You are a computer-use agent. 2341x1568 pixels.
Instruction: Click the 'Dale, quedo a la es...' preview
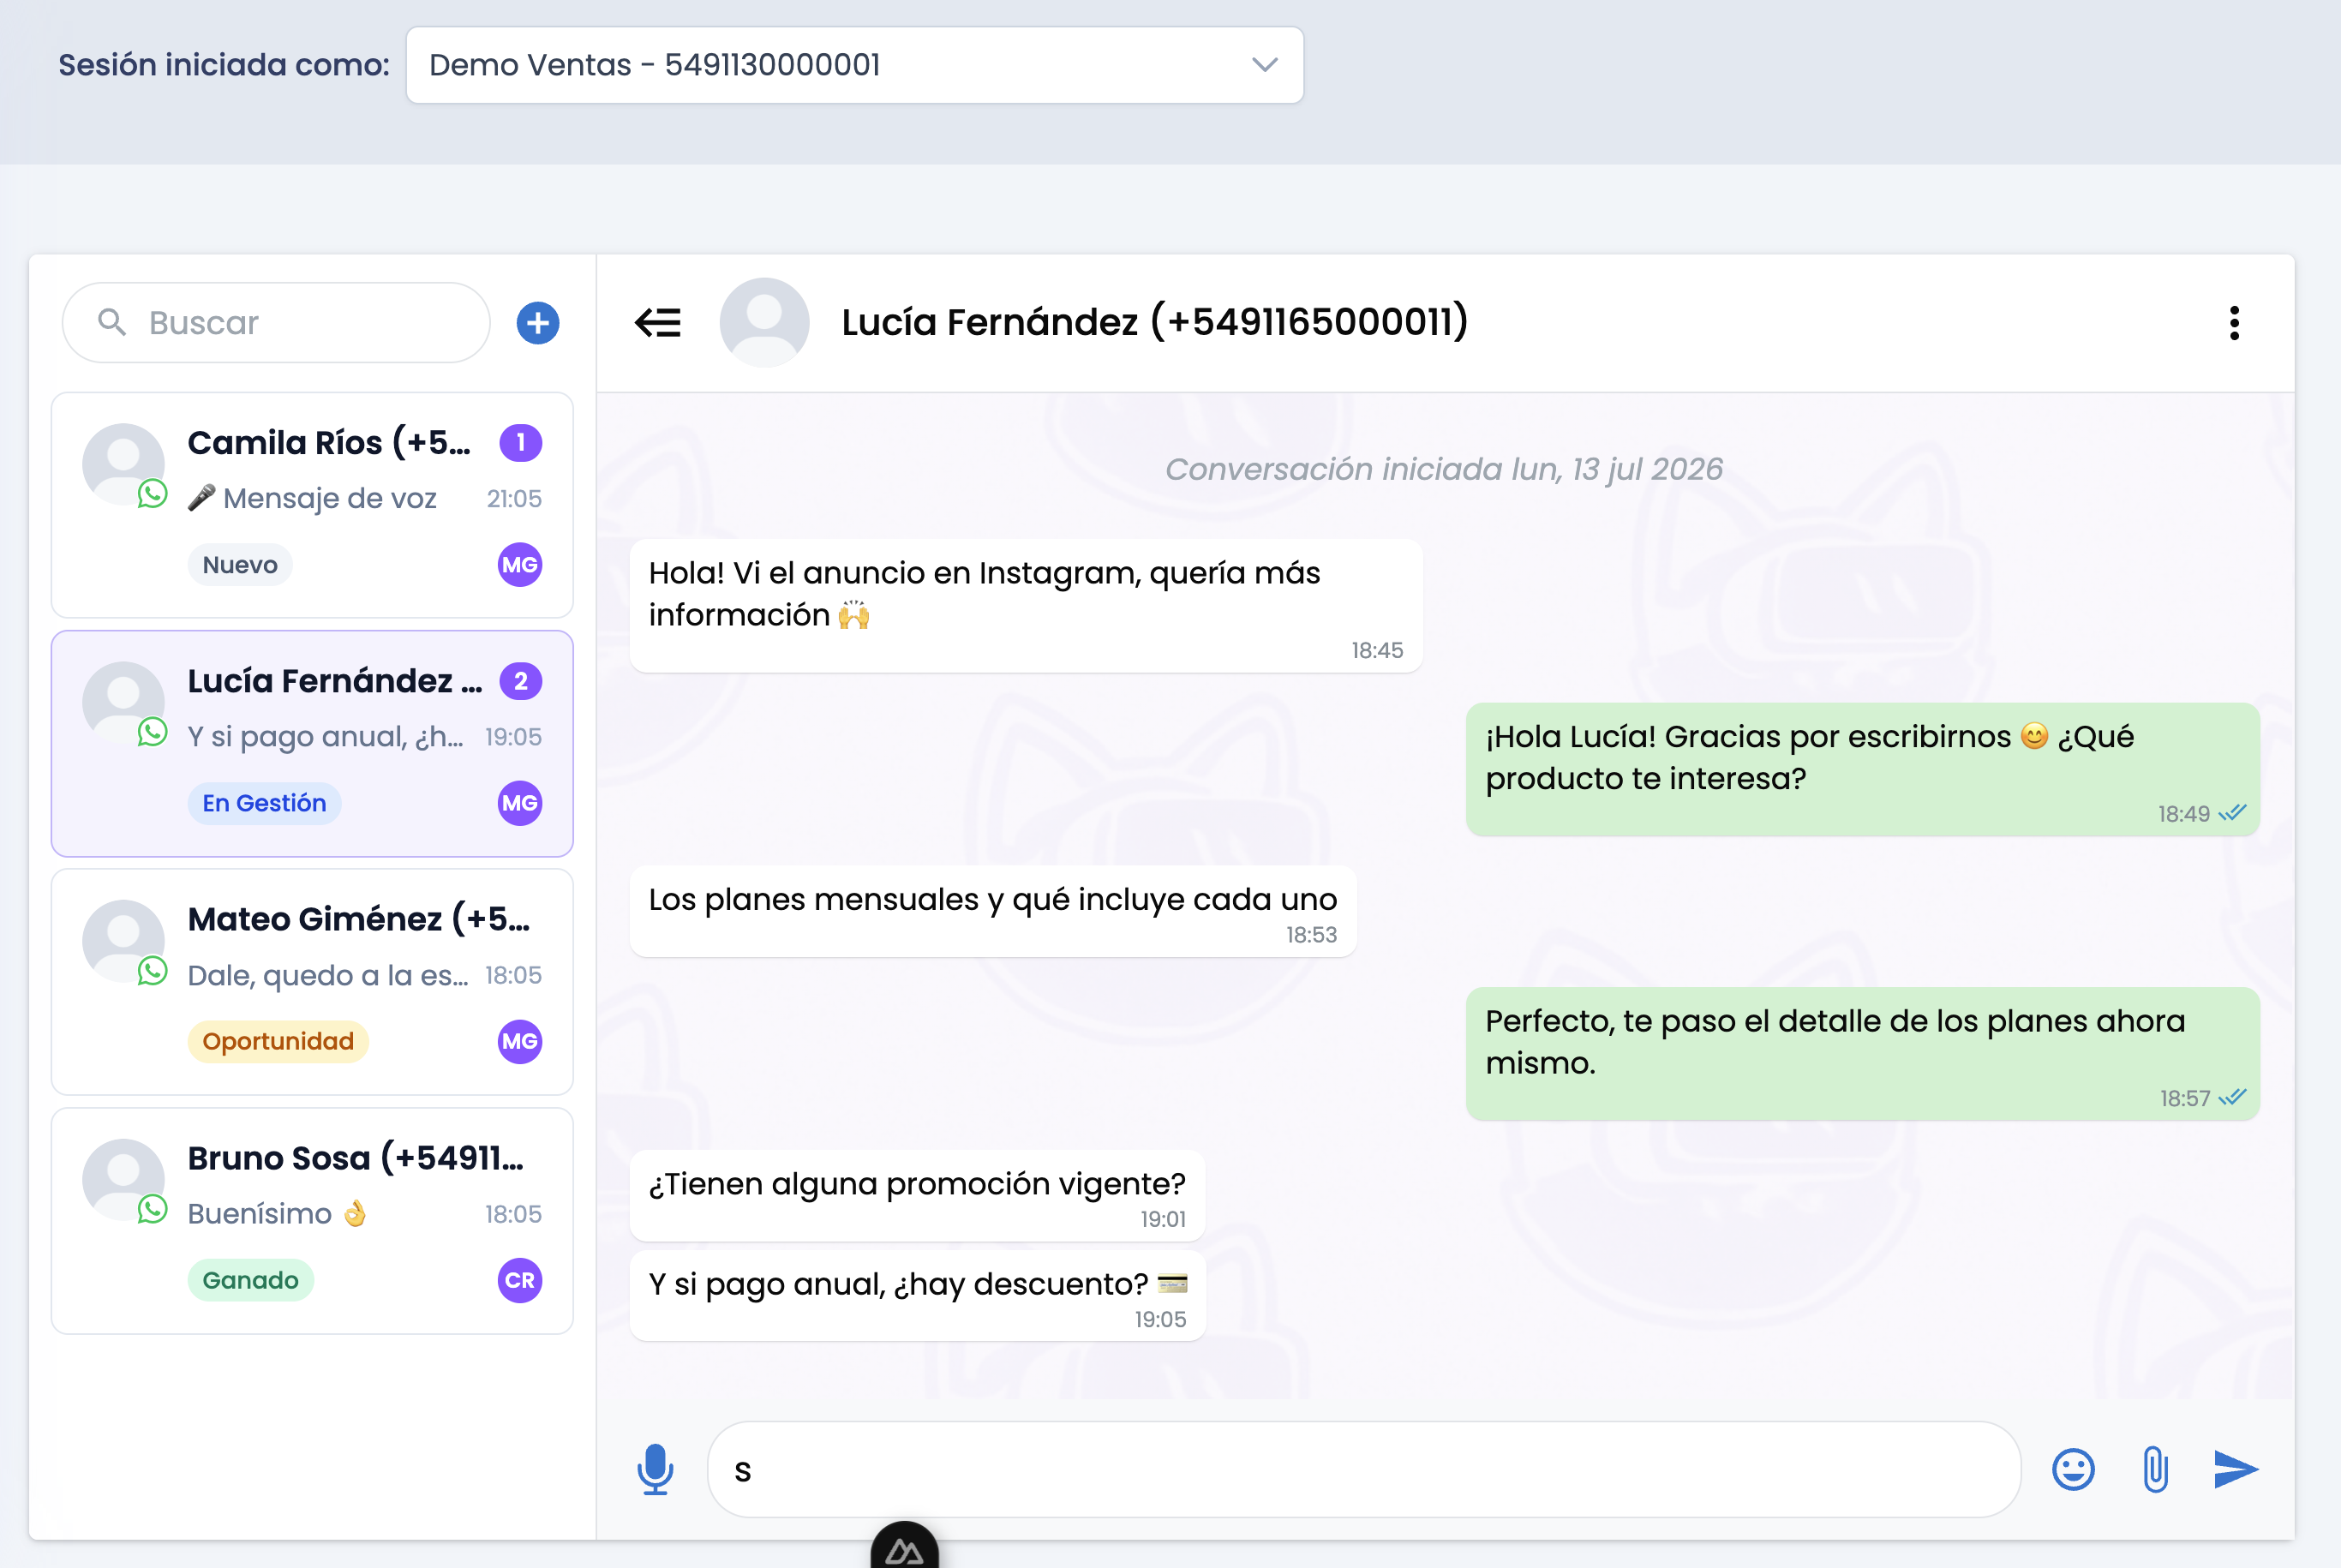[x=328, y=975]
